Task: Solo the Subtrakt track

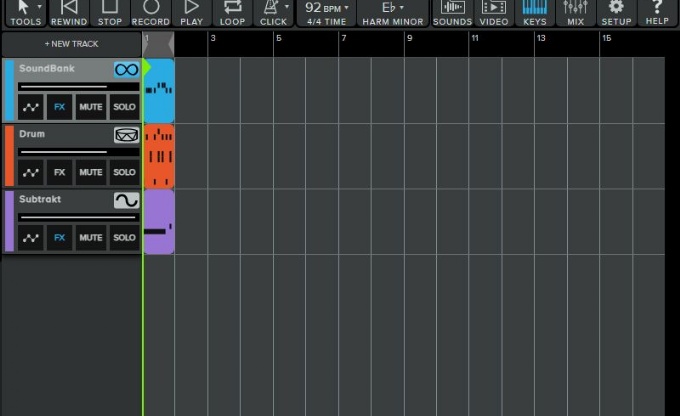Action: point(124,238)
